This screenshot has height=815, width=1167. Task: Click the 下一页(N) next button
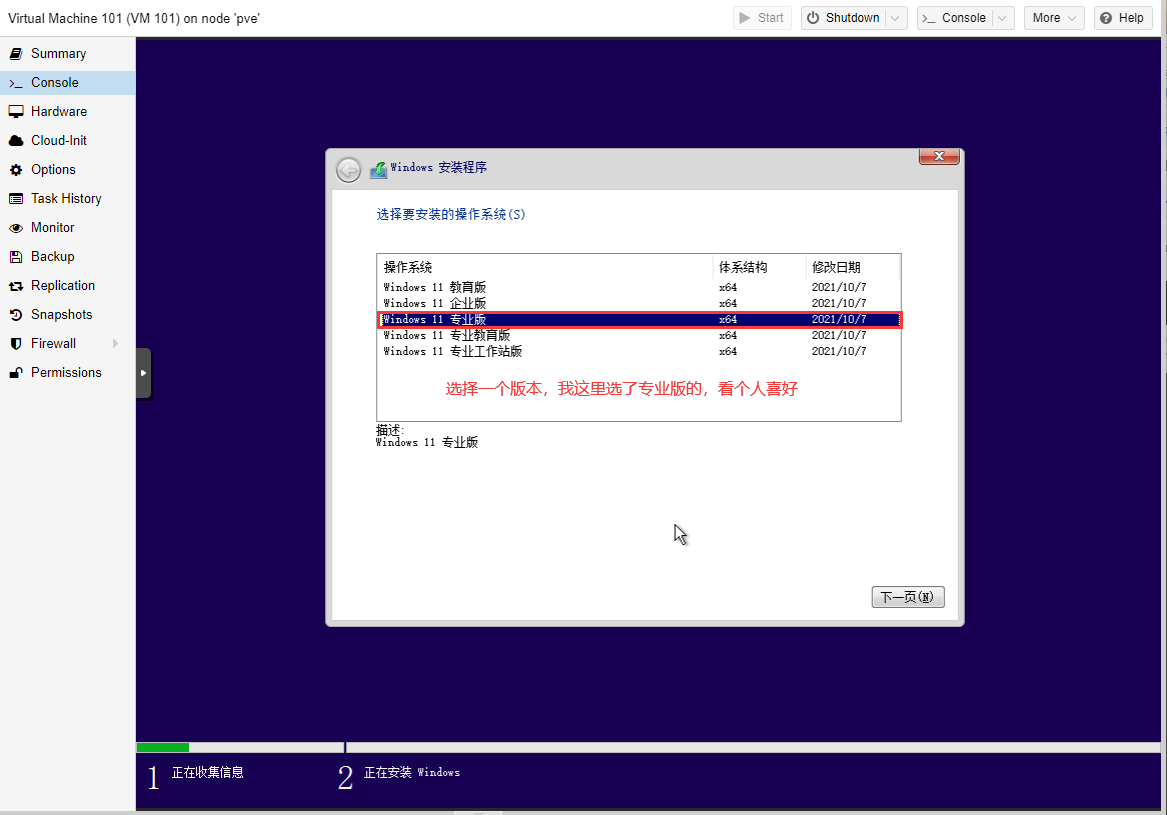908,597
